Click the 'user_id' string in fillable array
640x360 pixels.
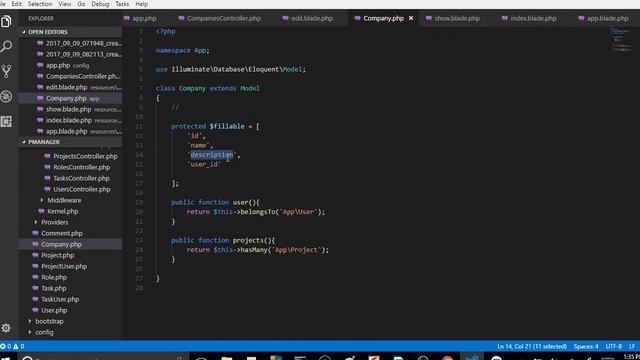[x=204, y=164]
